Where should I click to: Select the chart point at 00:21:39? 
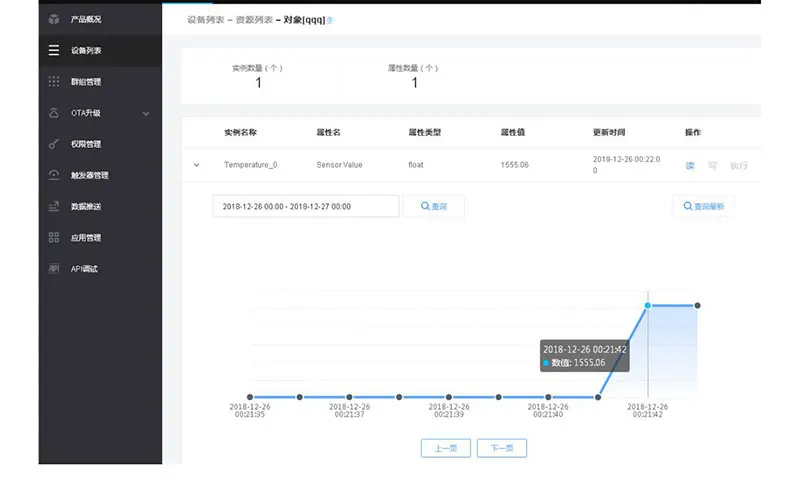[448, 397]
